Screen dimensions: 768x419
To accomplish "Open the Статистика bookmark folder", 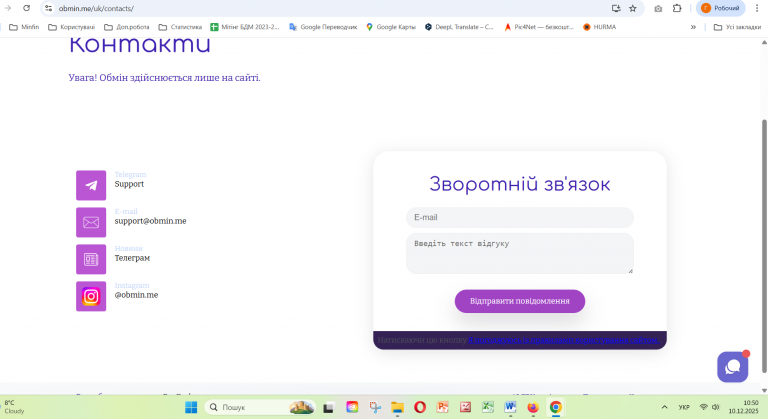I will click(x=180, y=27).
